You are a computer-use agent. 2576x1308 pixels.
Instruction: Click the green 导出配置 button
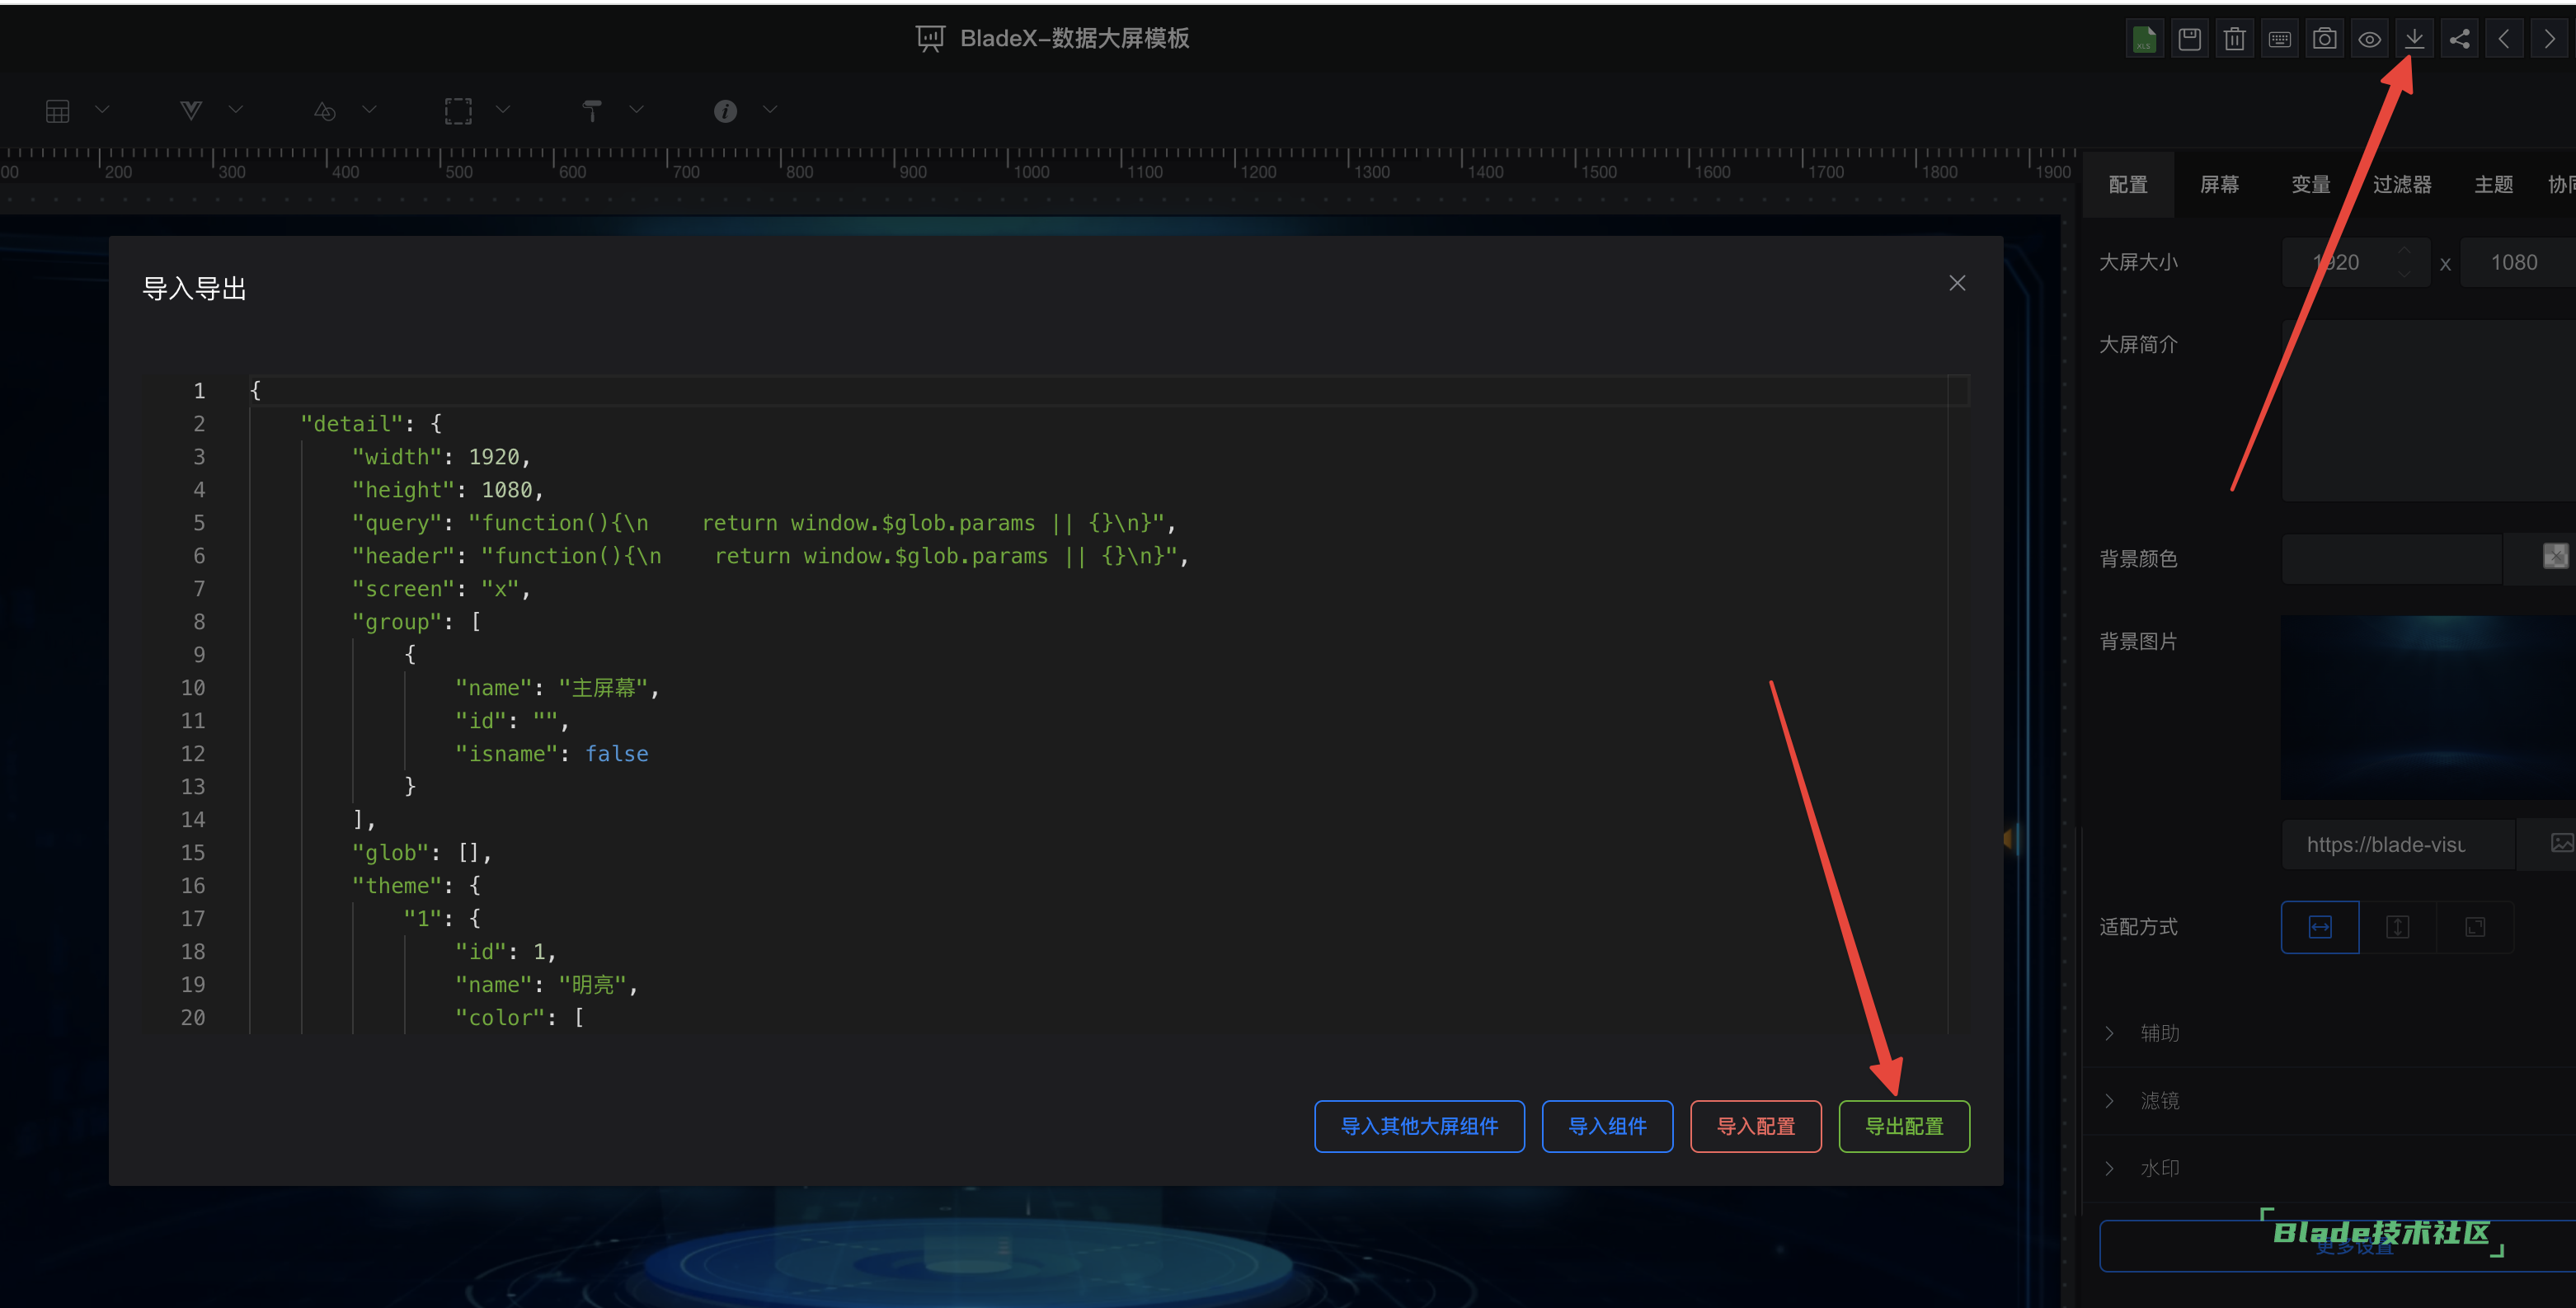[x=1904, y=1127]
